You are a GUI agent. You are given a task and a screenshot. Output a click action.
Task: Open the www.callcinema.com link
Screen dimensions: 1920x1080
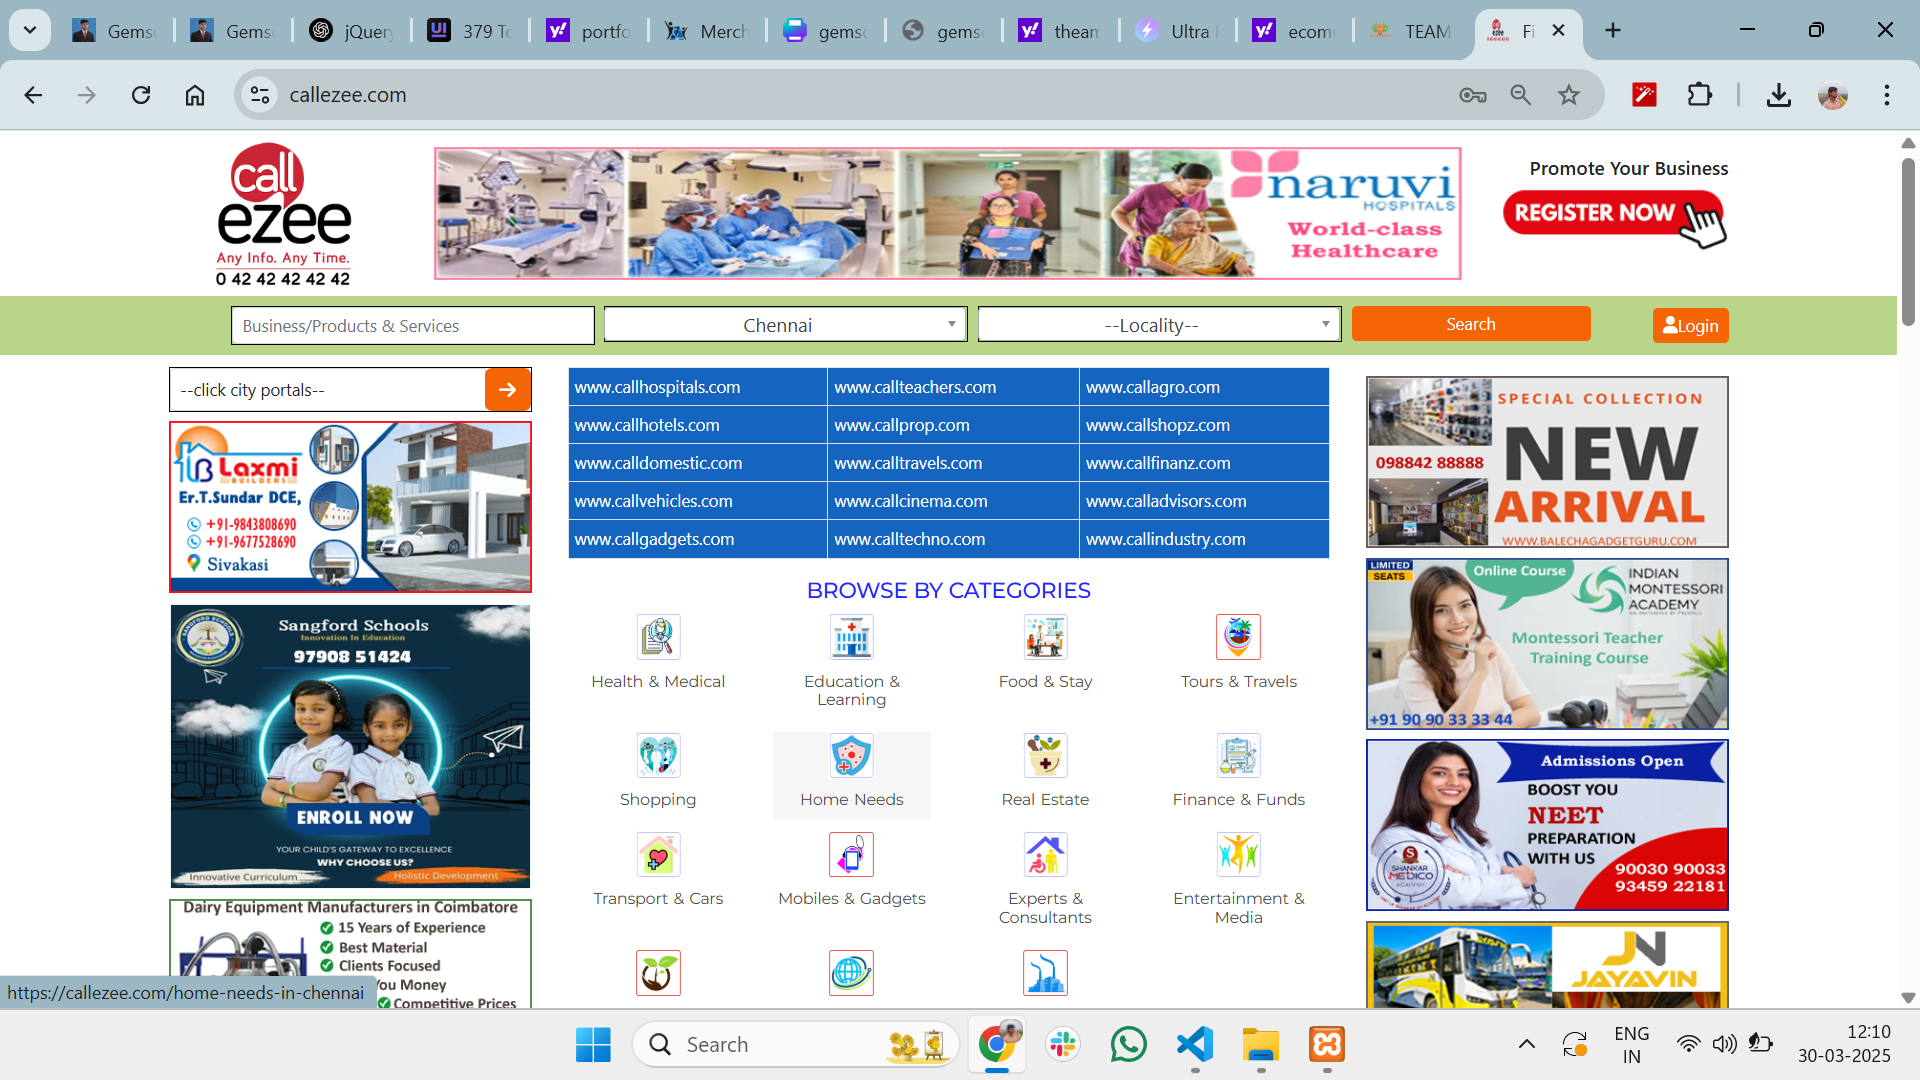coord(911,501)
